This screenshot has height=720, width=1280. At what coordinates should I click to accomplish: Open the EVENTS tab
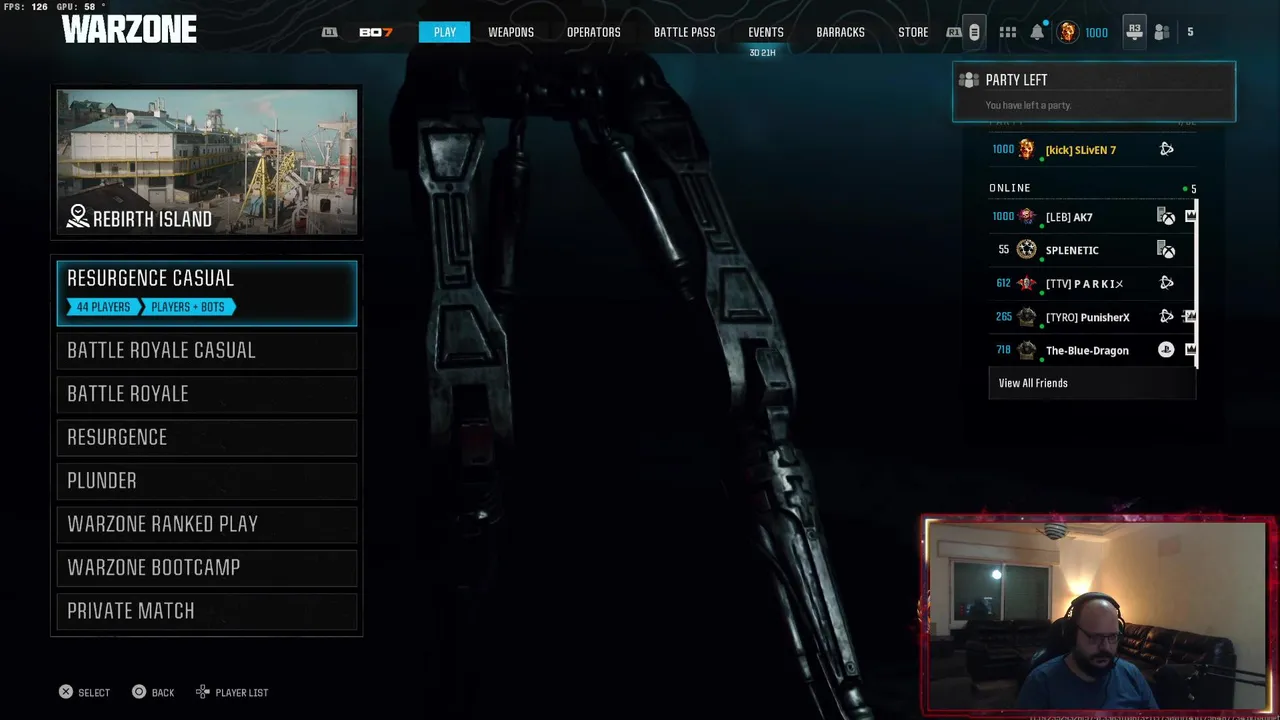click(x=766, y=32)
